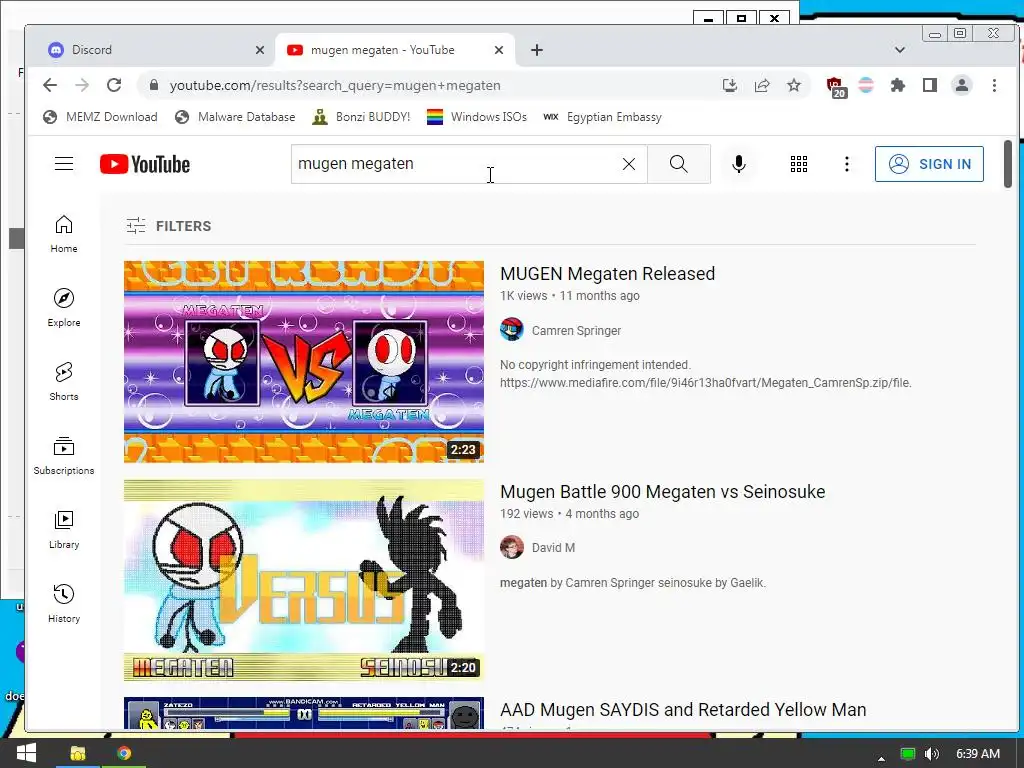The height and width of the screenshot is (768, 1024).
Task: Open History in sidebar
Action: click(x=64, y=603)
